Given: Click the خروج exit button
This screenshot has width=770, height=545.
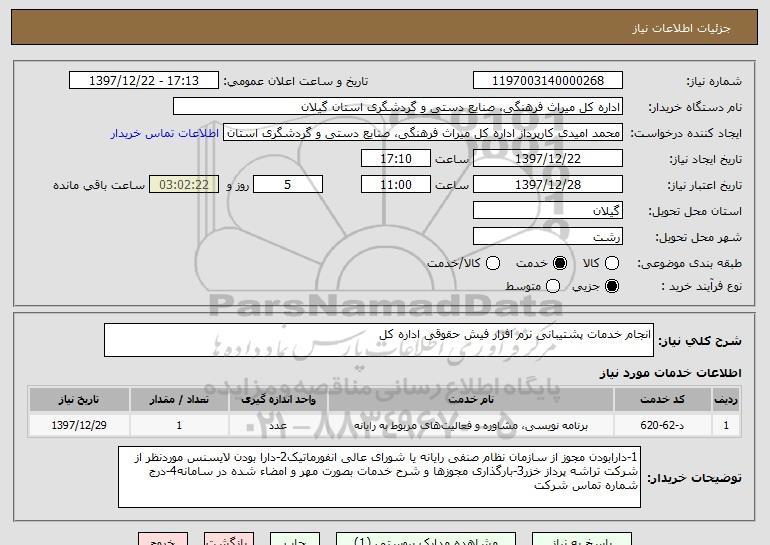Looking at the screenshot, I should coord(163,539).
